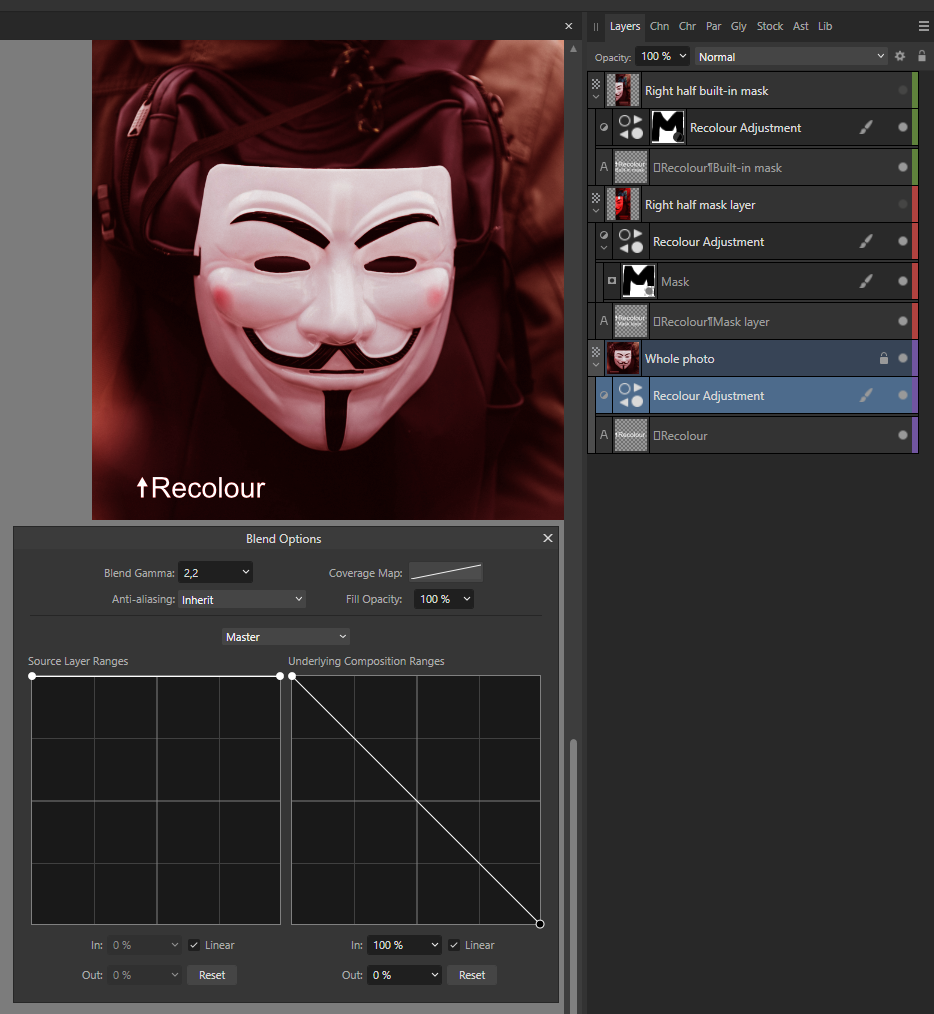
Task: Click M mask thumbnail on green Recolour Adjustment
Action: (668, 127)
